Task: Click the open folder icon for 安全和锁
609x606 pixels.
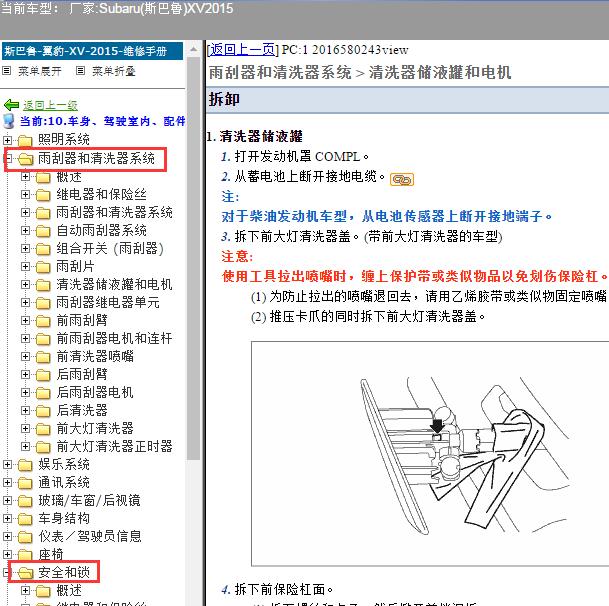Action: click(26, 573)
